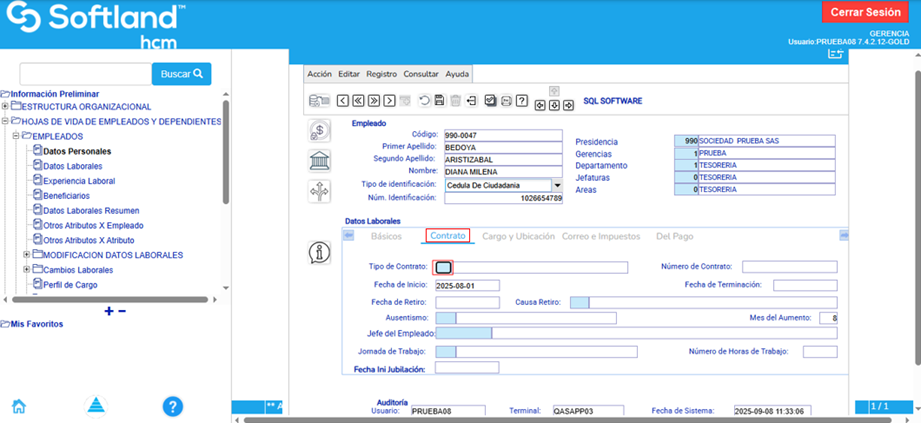
Task: Collapse the EMPLEADOS tree node
Action: click(x=16, y=136)
